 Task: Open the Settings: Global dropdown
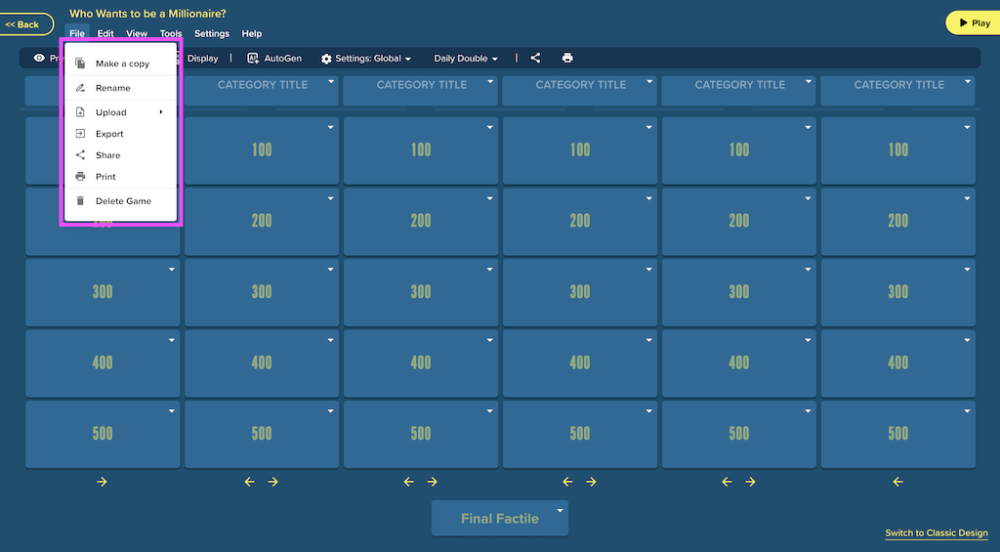[x=366, y=58]
